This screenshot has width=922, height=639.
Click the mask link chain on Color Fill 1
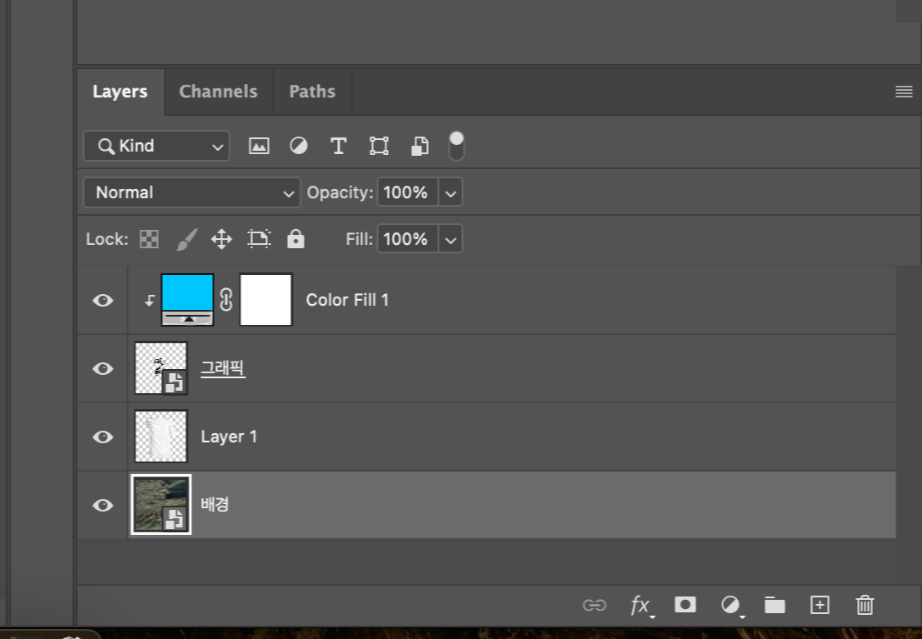226,300
